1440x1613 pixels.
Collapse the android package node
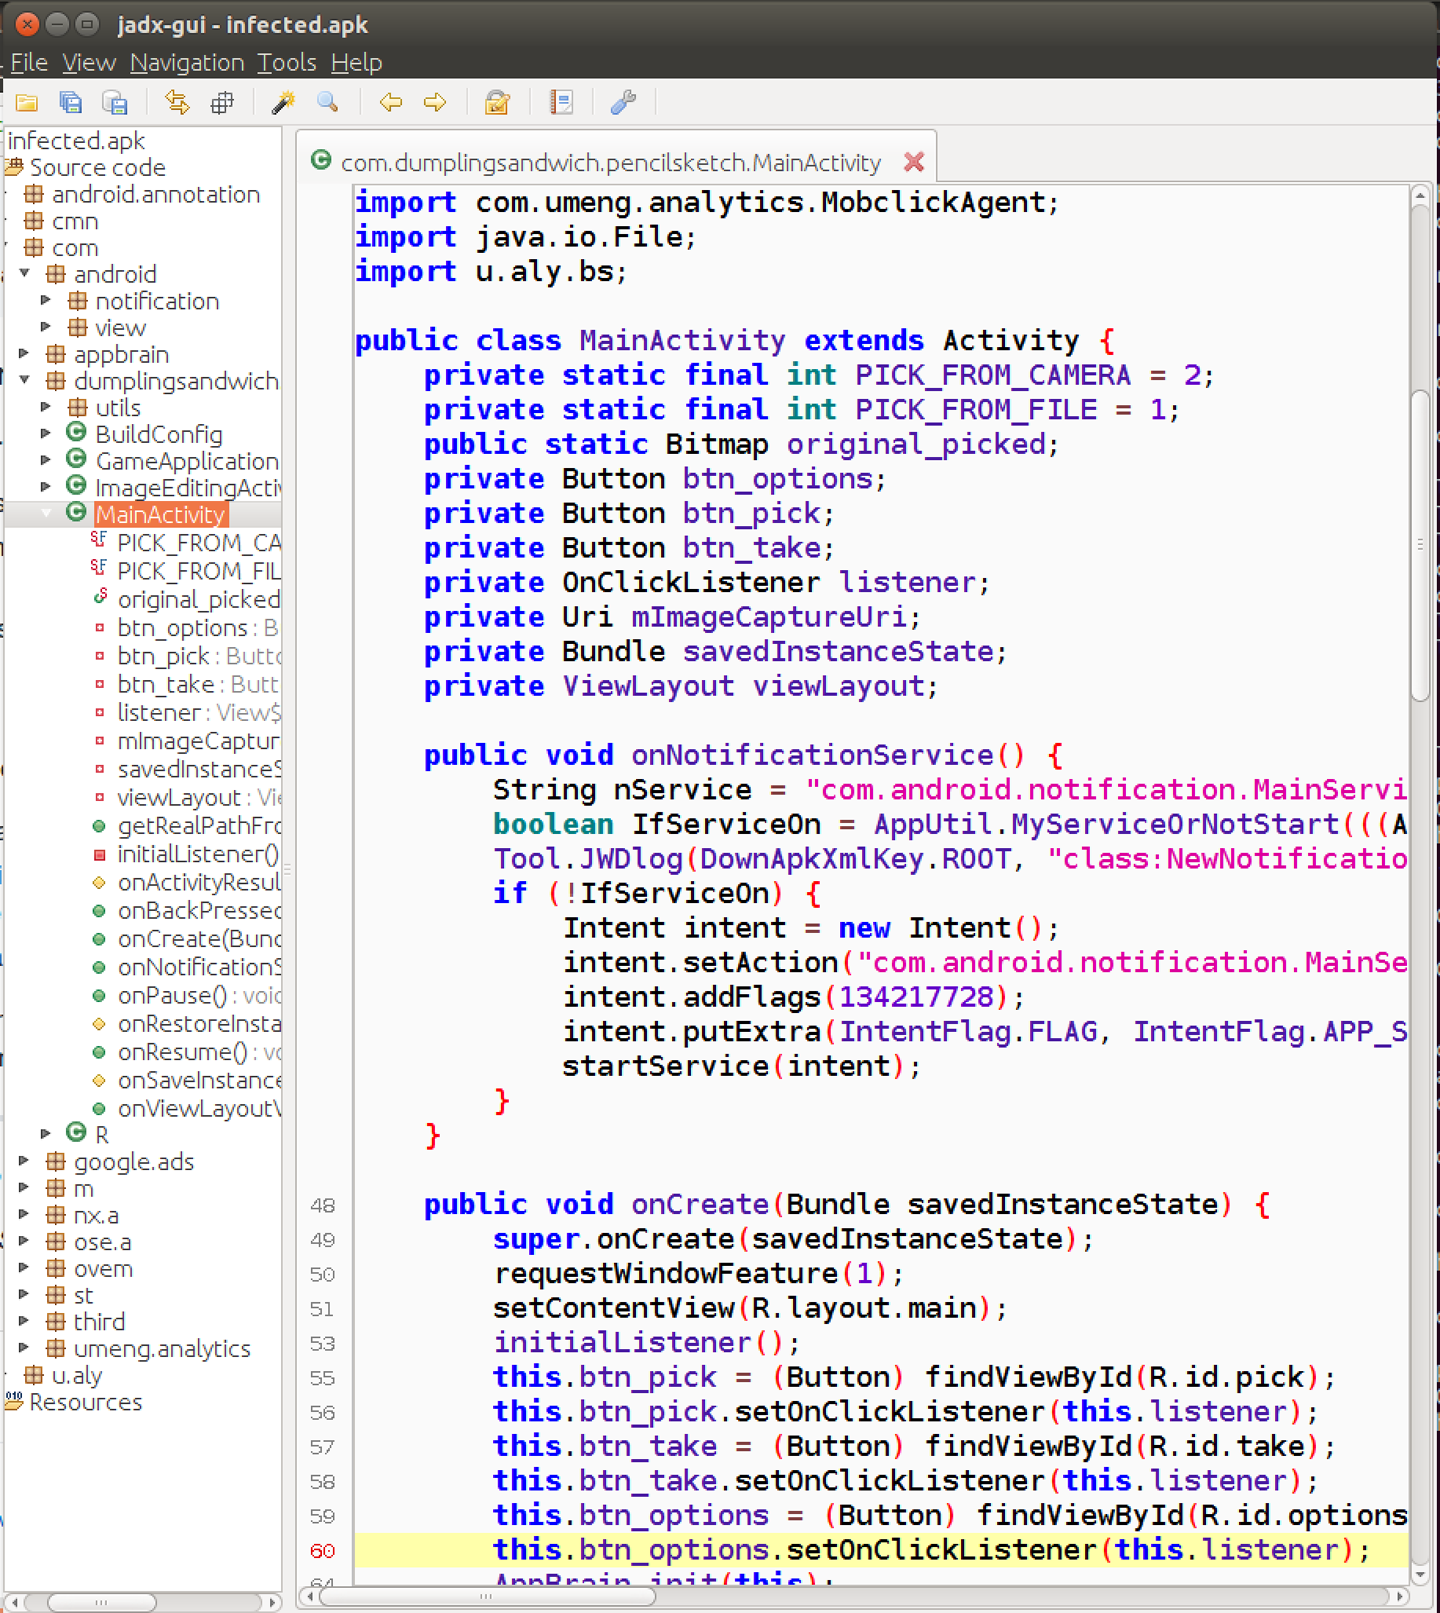pyautogui.click(x=25, y=273)
